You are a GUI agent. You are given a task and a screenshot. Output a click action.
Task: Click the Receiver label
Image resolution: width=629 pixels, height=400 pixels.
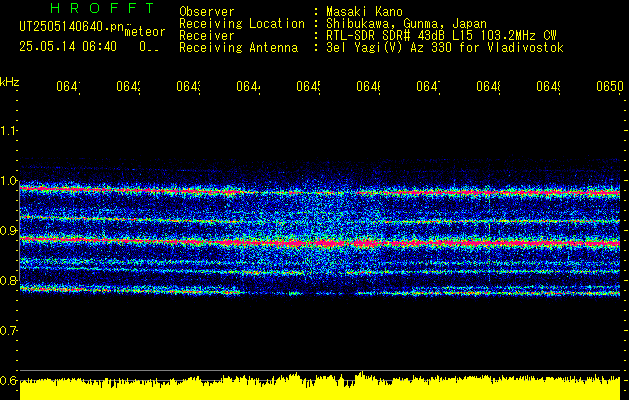(x=207, y=36)
